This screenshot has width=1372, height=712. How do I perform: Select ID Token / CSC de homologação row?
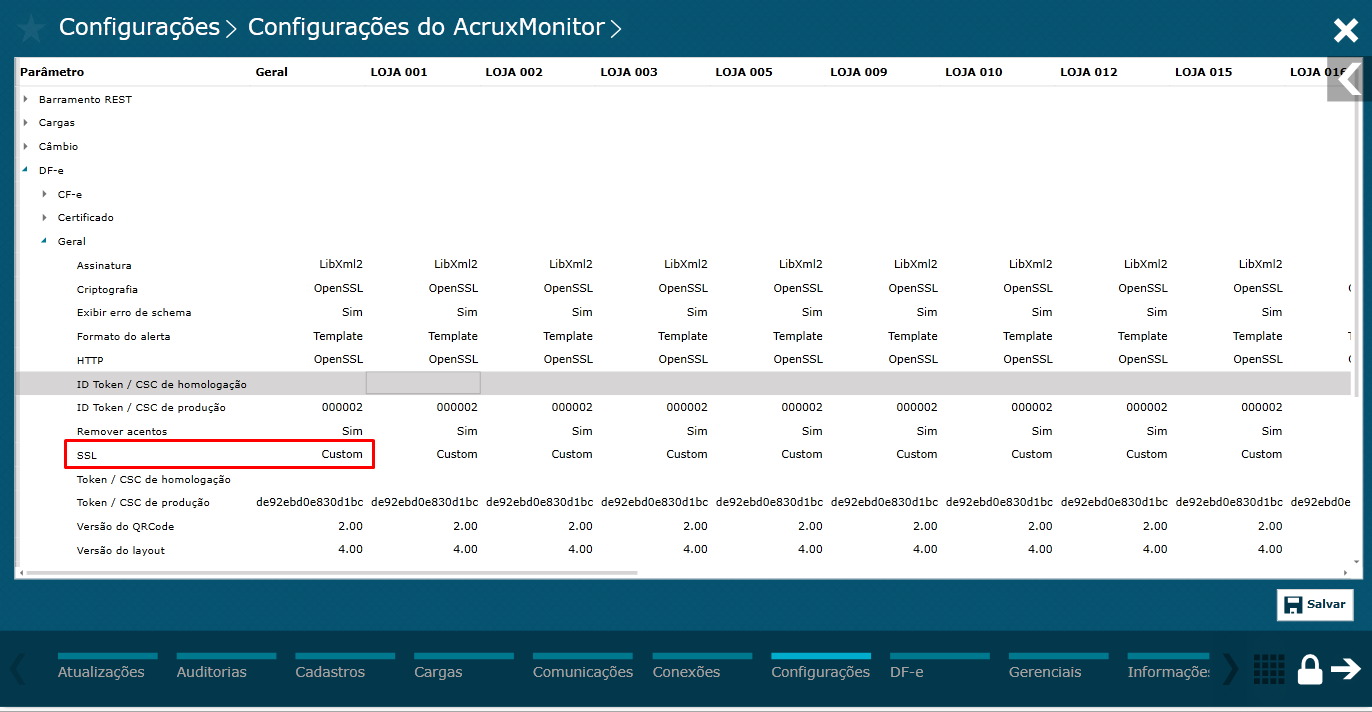(682, 384)
